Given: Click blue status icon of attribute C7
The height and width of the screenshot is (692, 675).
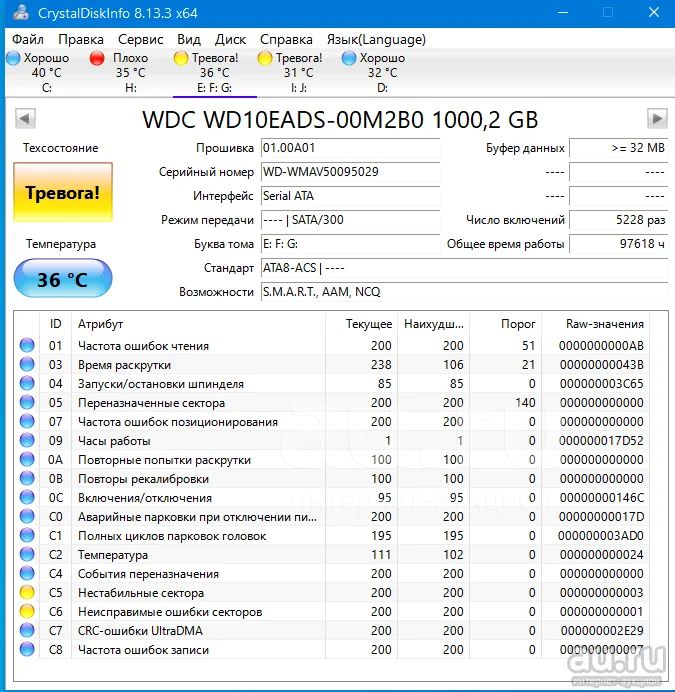Looking at the screenshot, I should tap(27, 630).
